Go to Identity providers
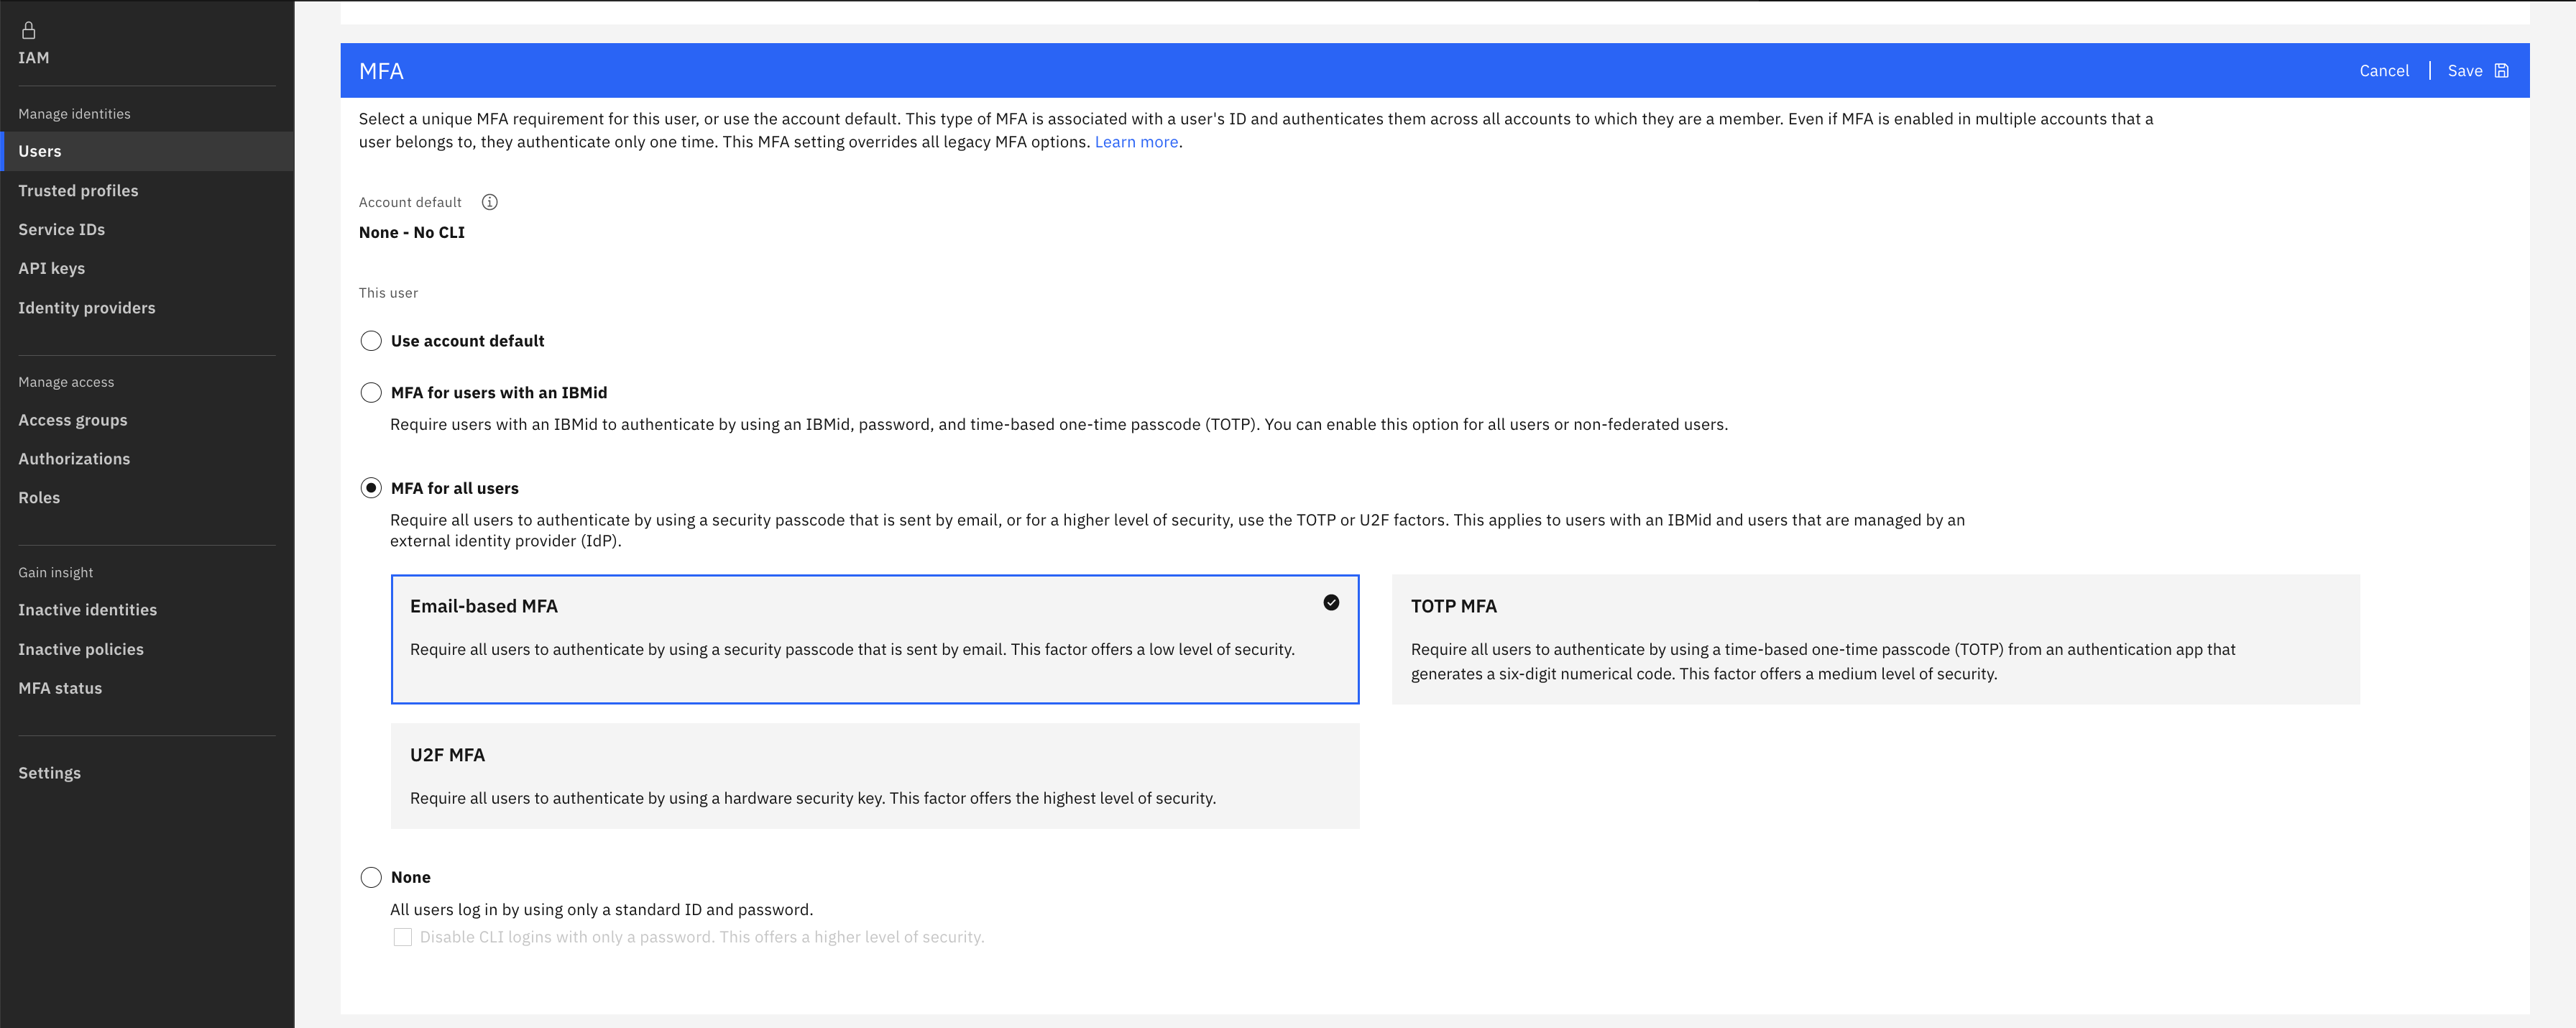2576x1028 pixels. (86, 307)
